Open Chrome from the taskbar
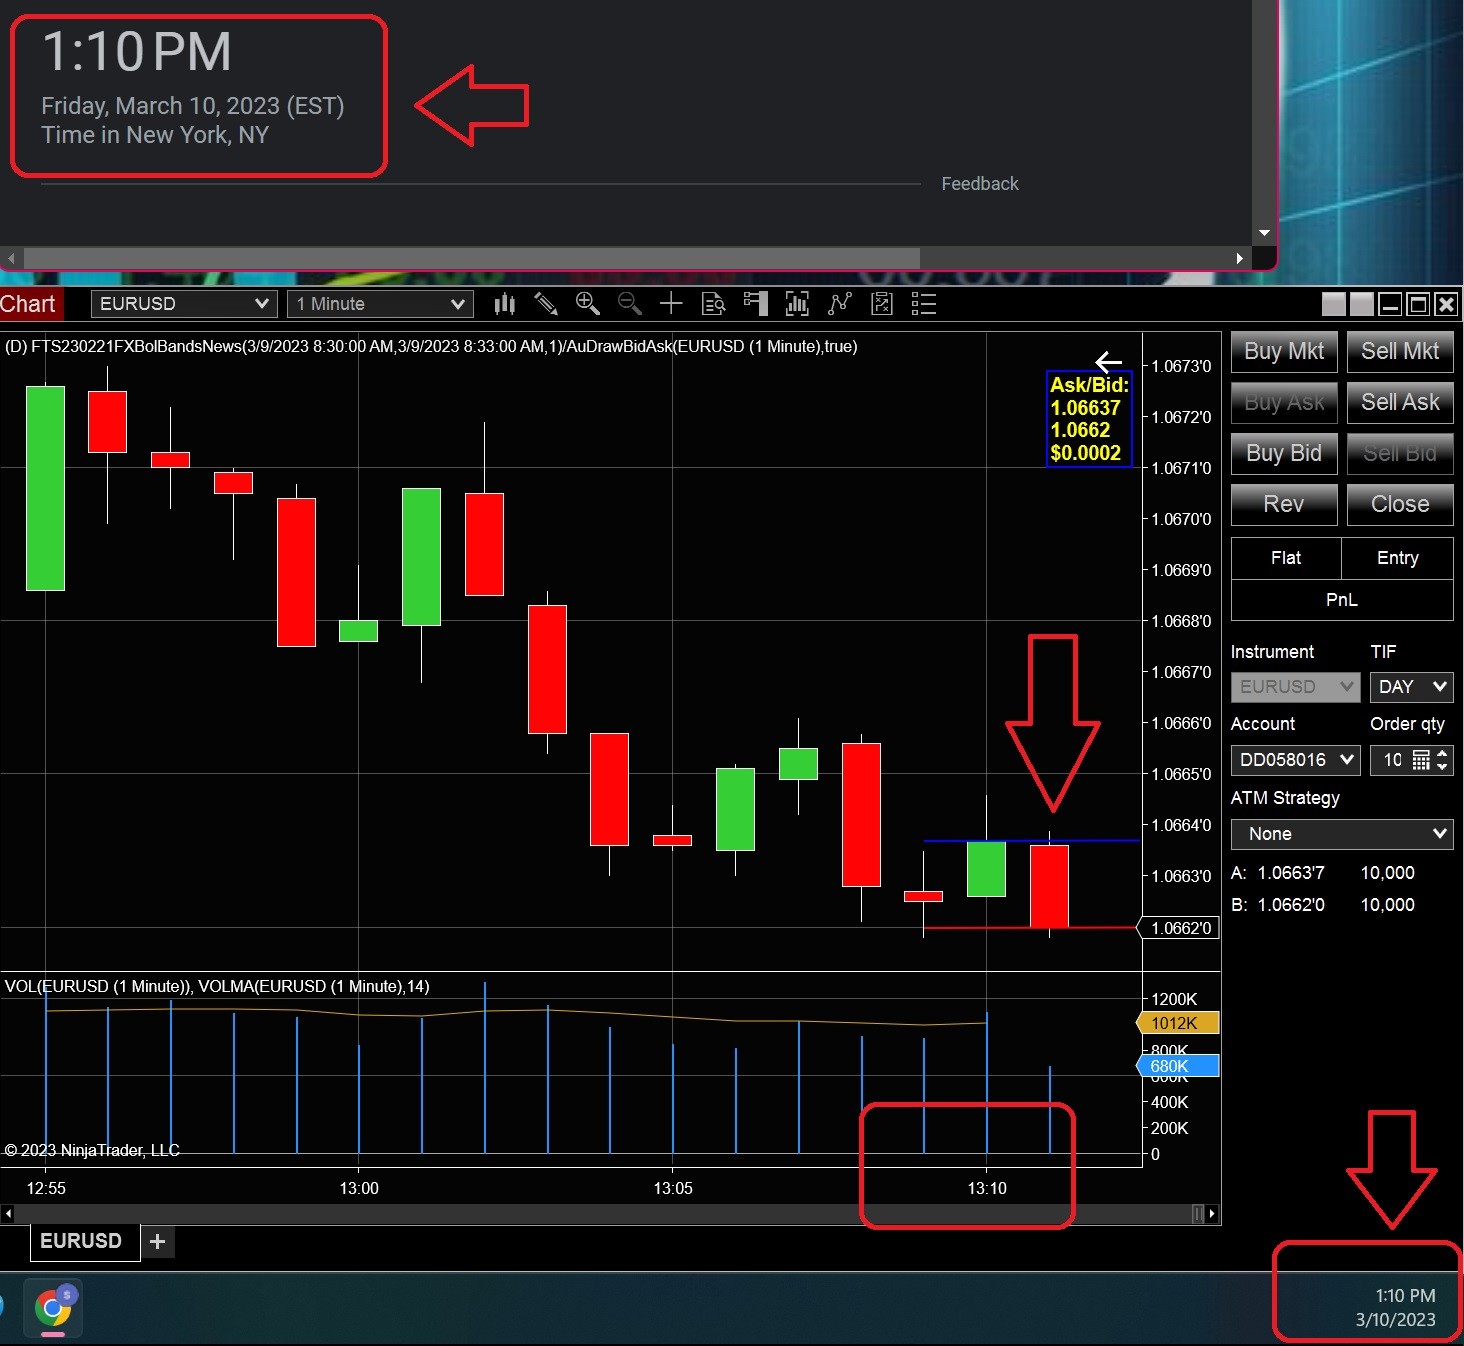The height and width of the screenshot is (1346, 1464). pos(53,1307)
